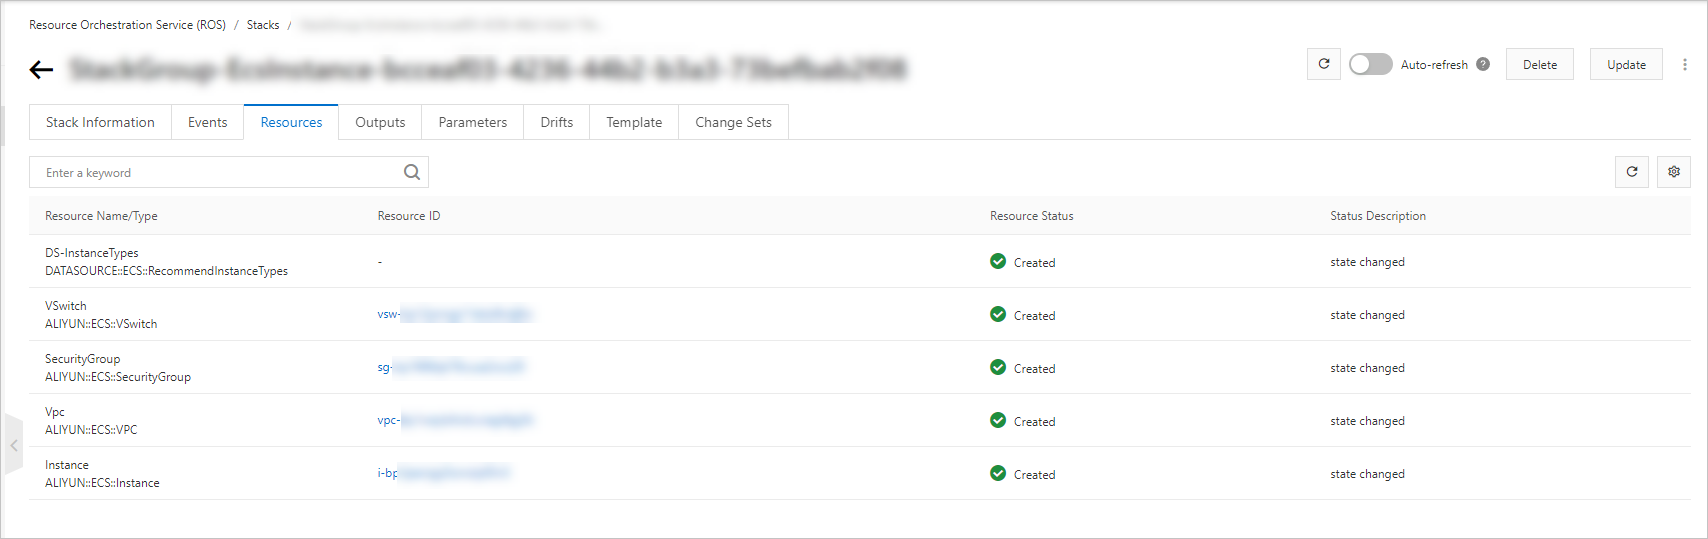Screen dimensions: 1708x539
Task: Expand the collapsed left sidebar handle
Action: click(x=13, y=445)
